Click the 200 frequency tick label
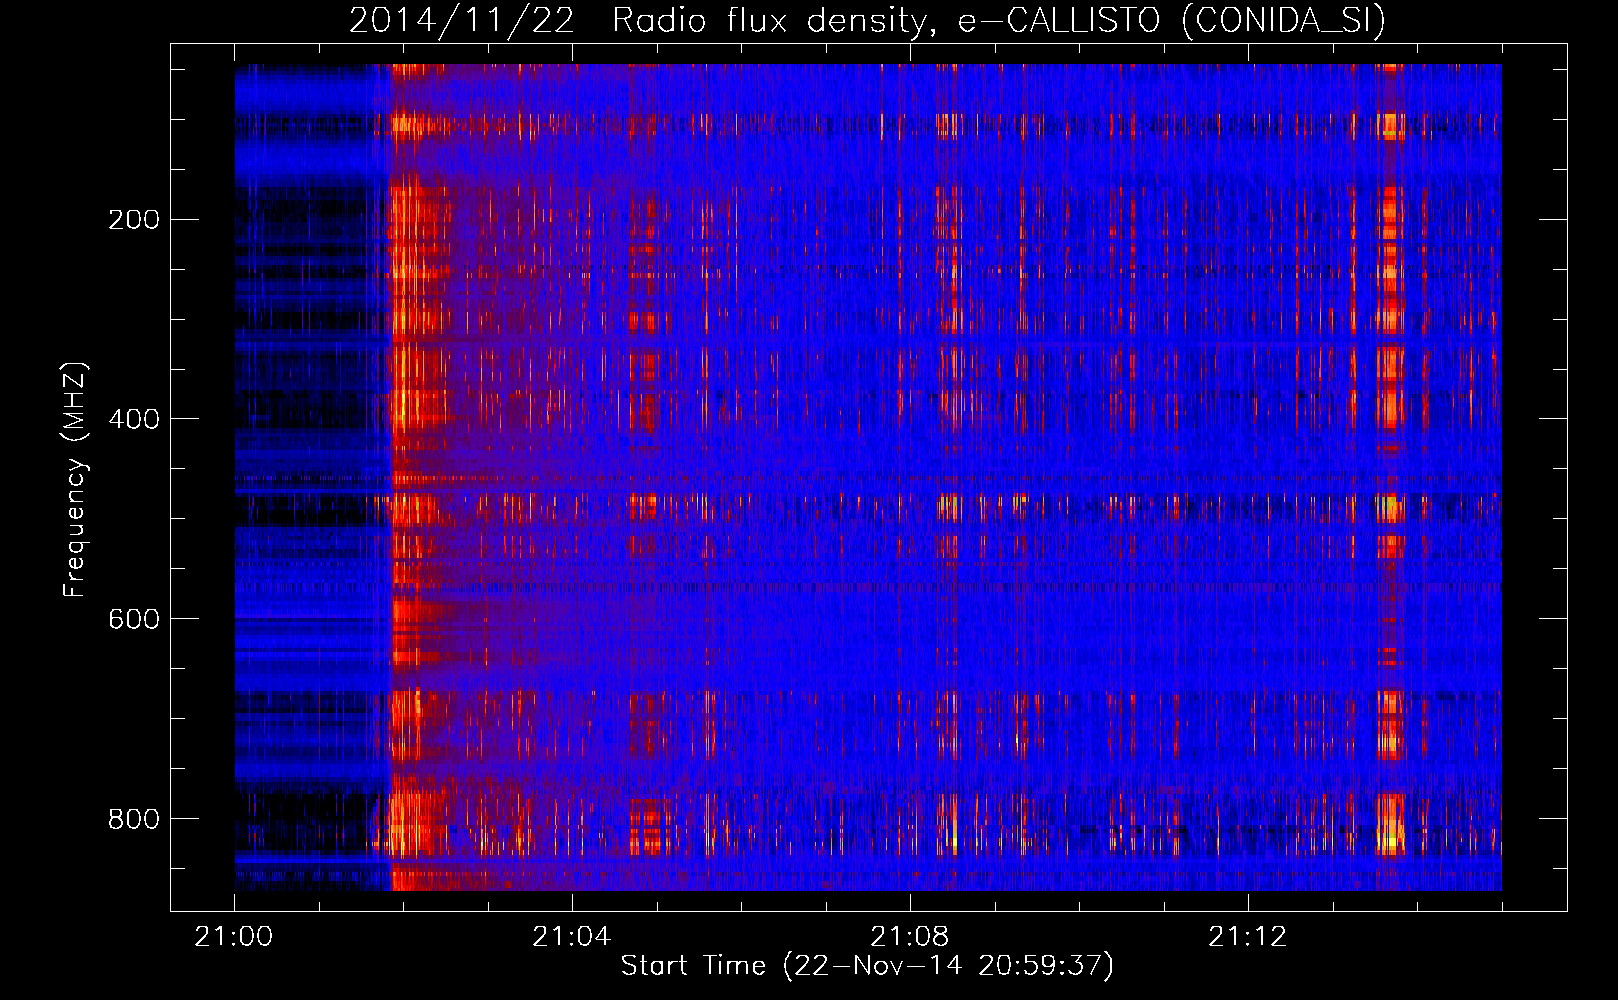Viewport: 1618px width, 1000px height. click(x=134, y=219)
